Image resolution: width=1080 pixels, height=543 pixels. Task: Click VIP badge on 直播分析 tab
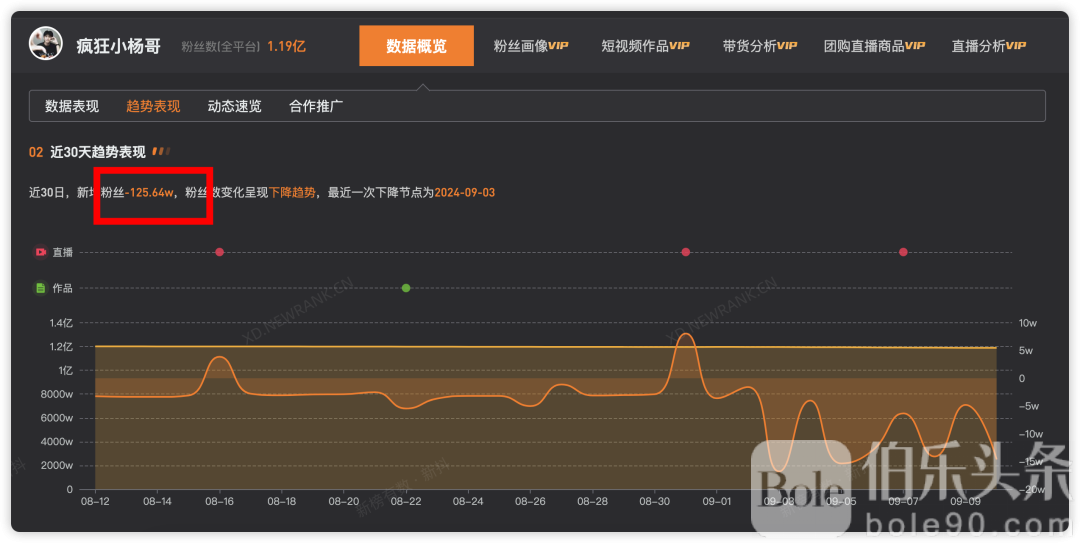point(1016,46)
